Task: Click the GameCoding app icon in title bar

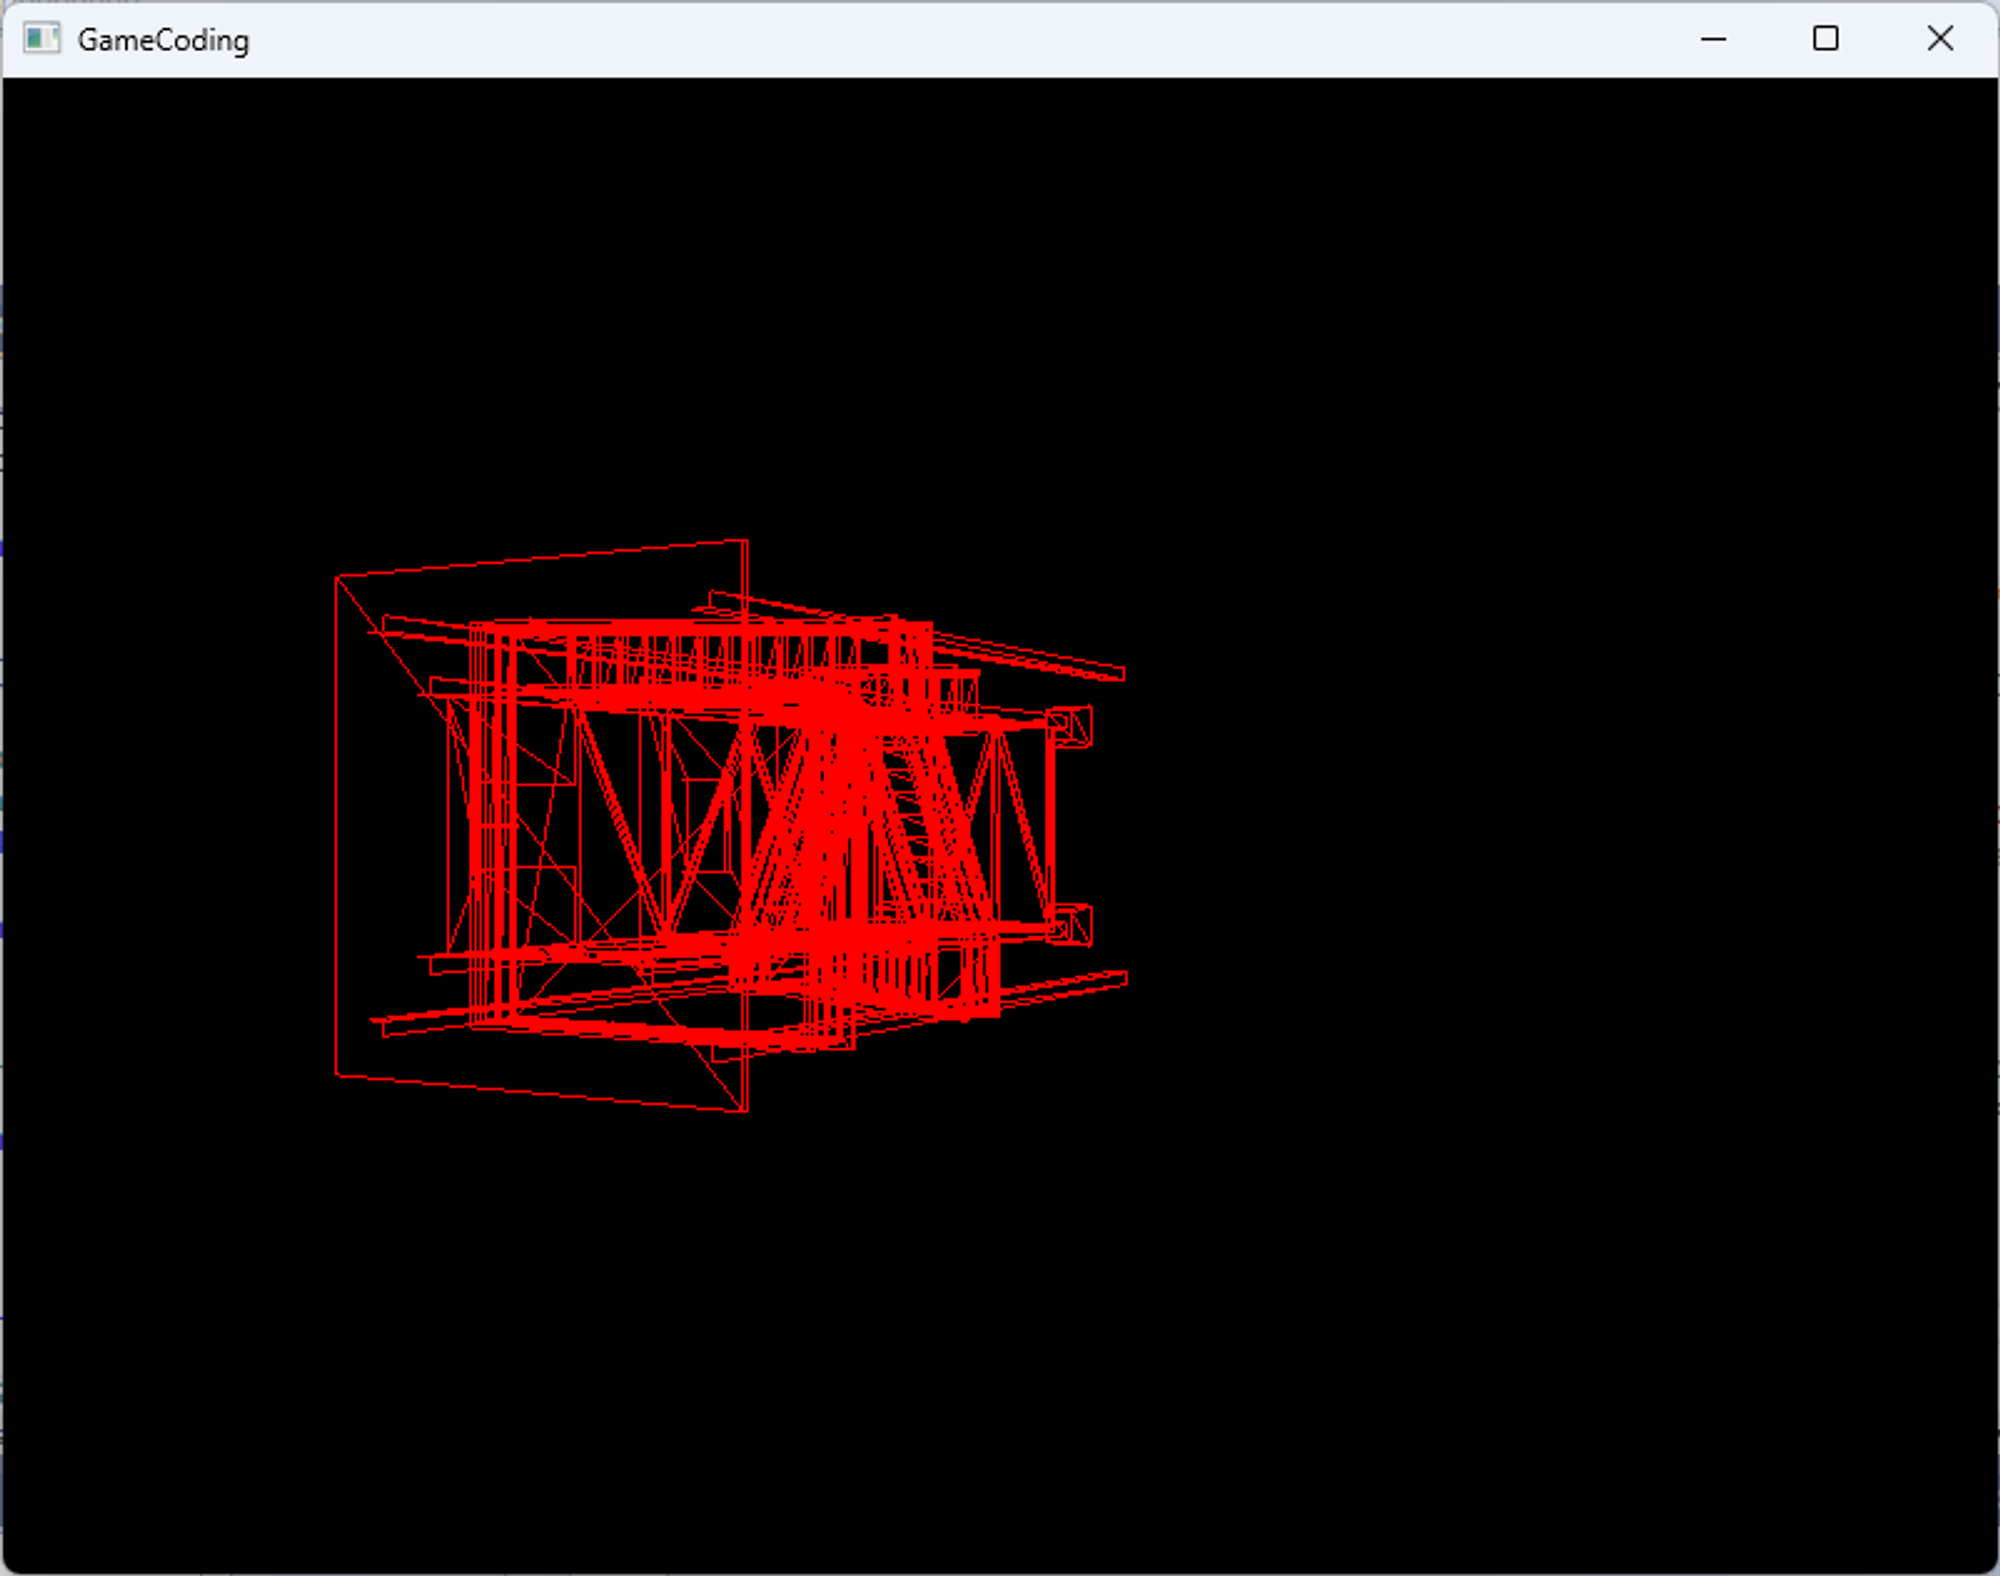Action: coord(41,39)
